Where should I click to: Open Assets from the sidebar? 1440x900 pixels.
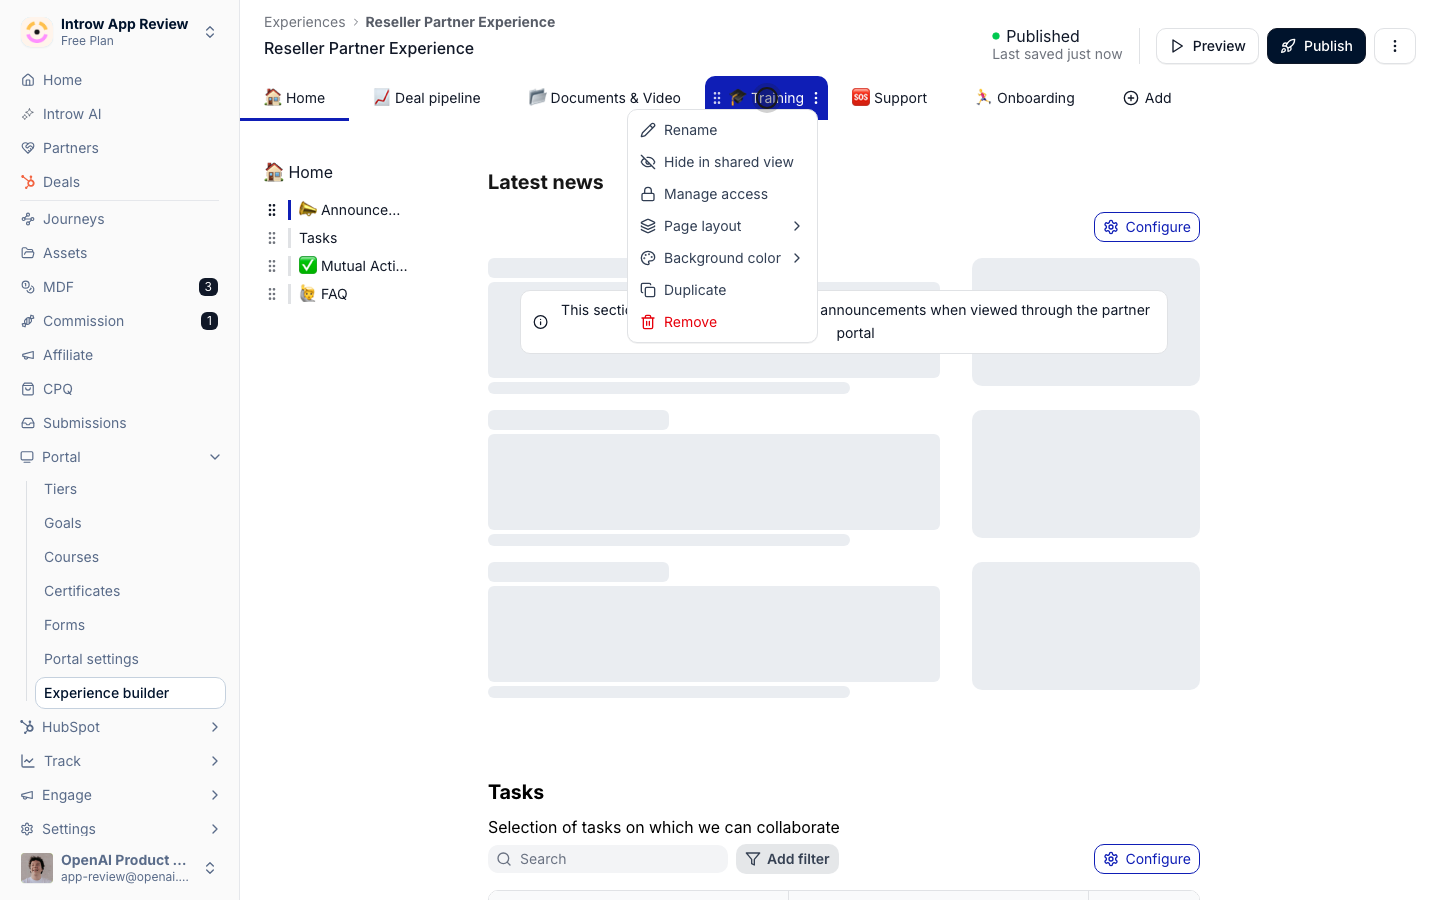coord(120,253)
